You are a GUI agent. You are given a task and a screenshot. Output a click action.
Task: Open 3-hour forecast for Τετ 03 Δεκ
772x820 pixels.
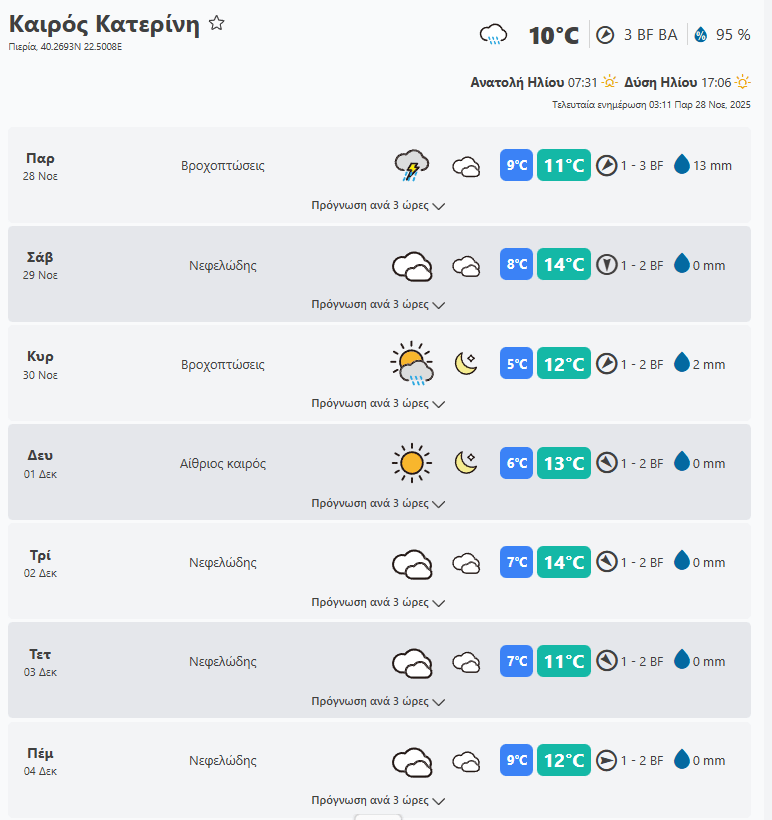point(378,701)
